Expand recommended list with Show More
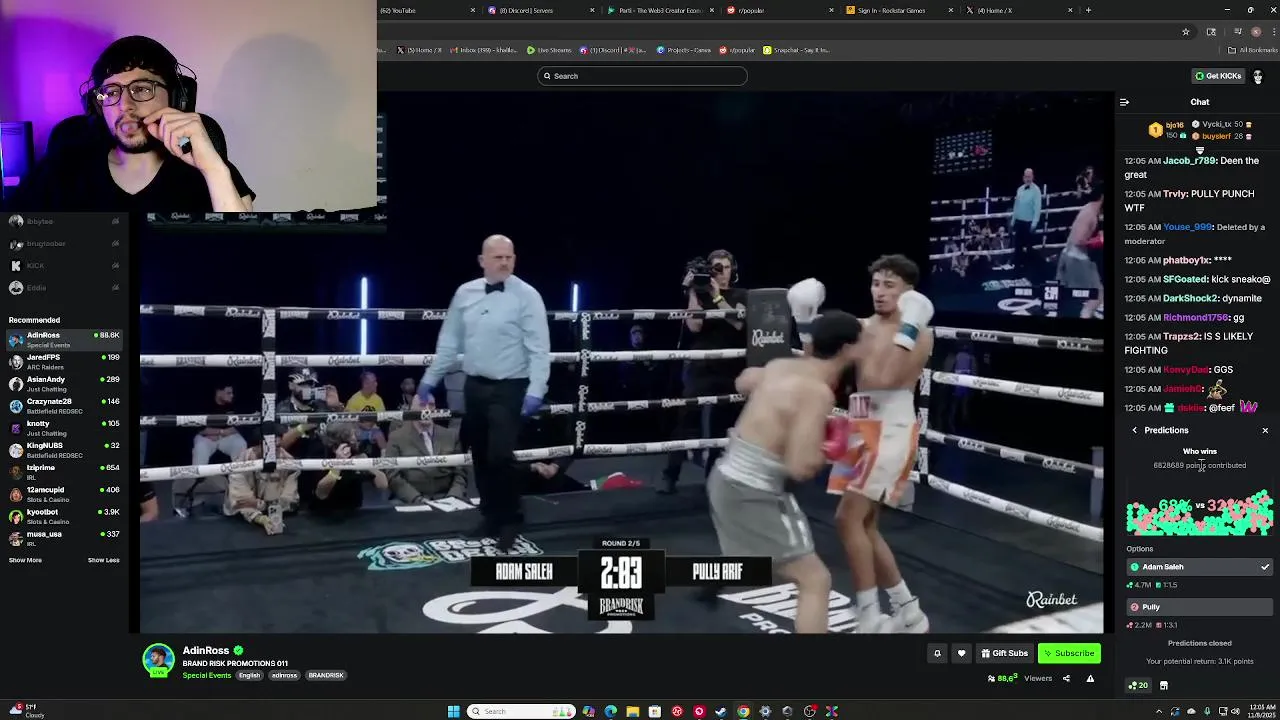Screen dimensions: 1280x720 (x=25, y=560)
